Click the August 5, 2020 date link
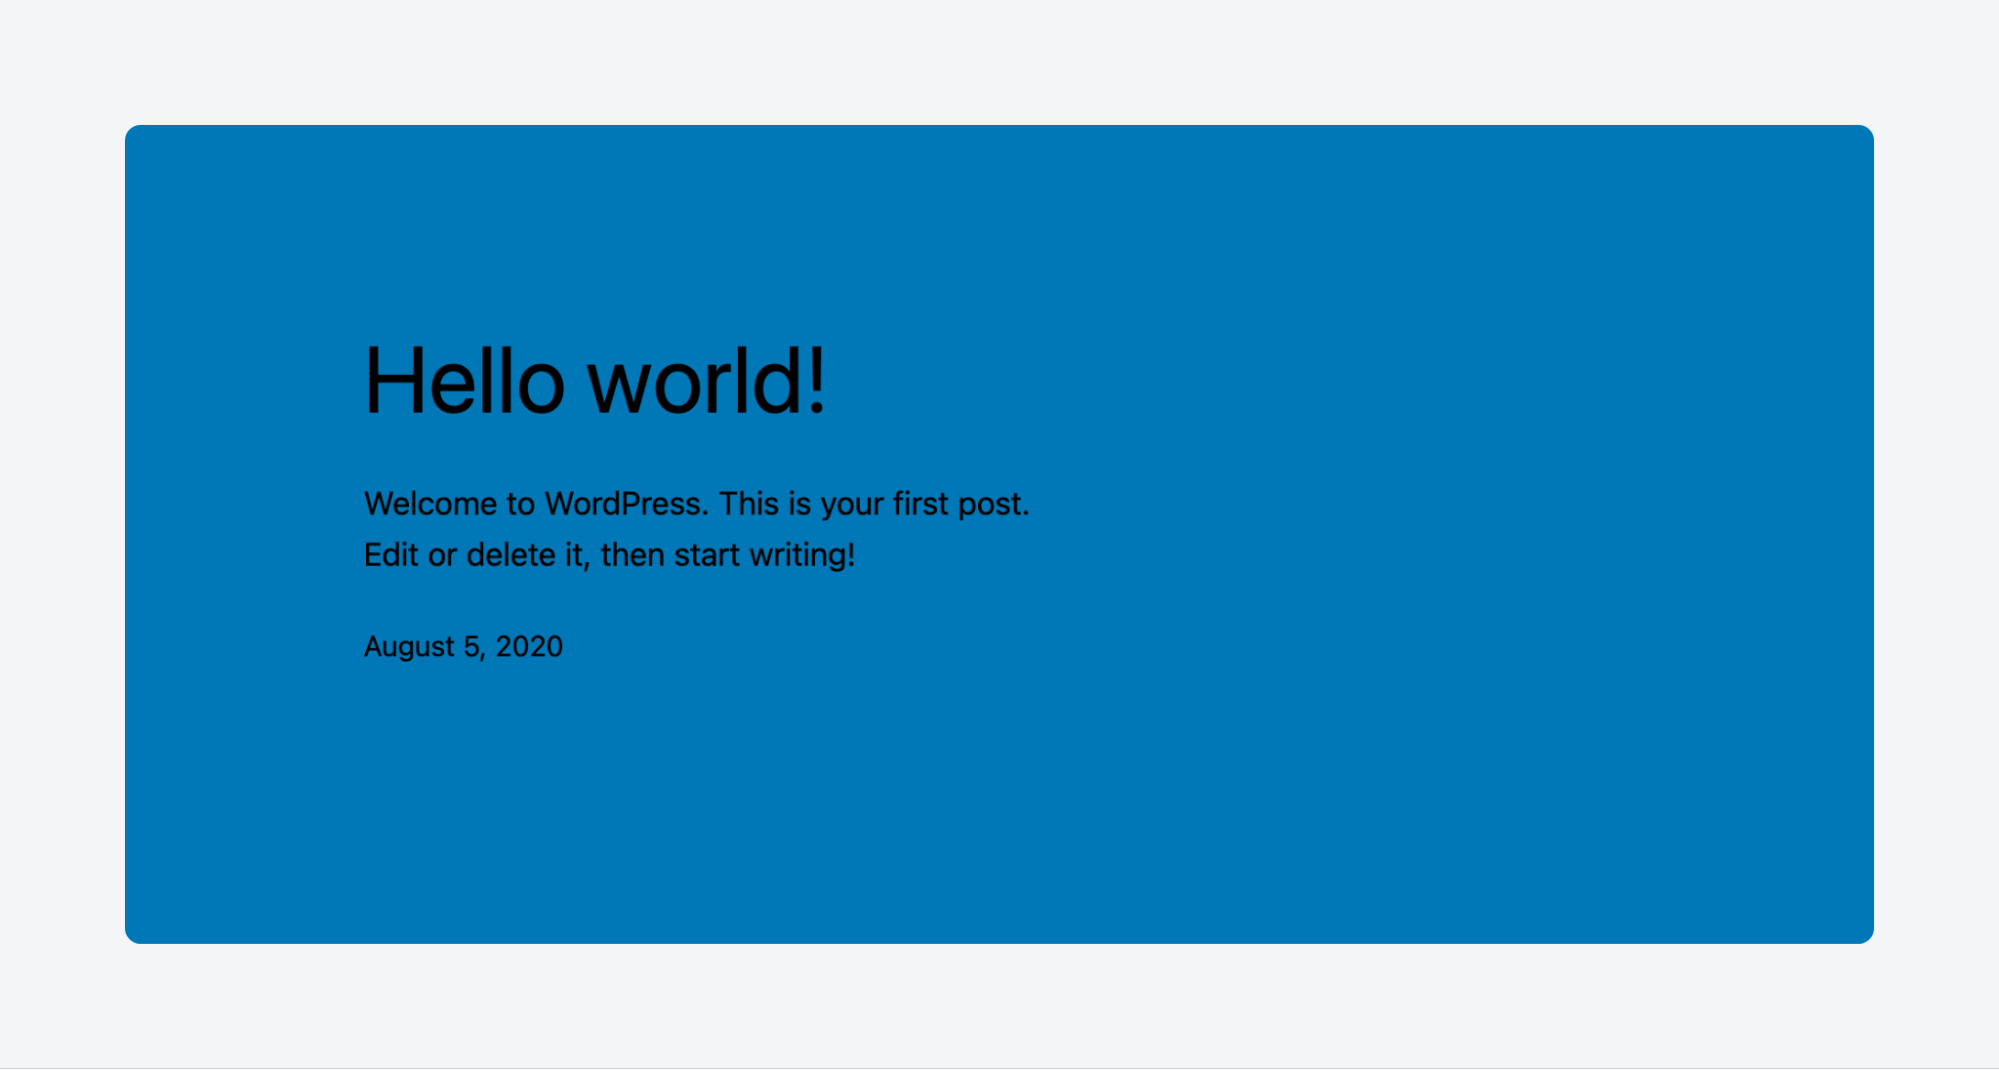The height and width of the screenshot is (1070, 1999). pos(464,646)
